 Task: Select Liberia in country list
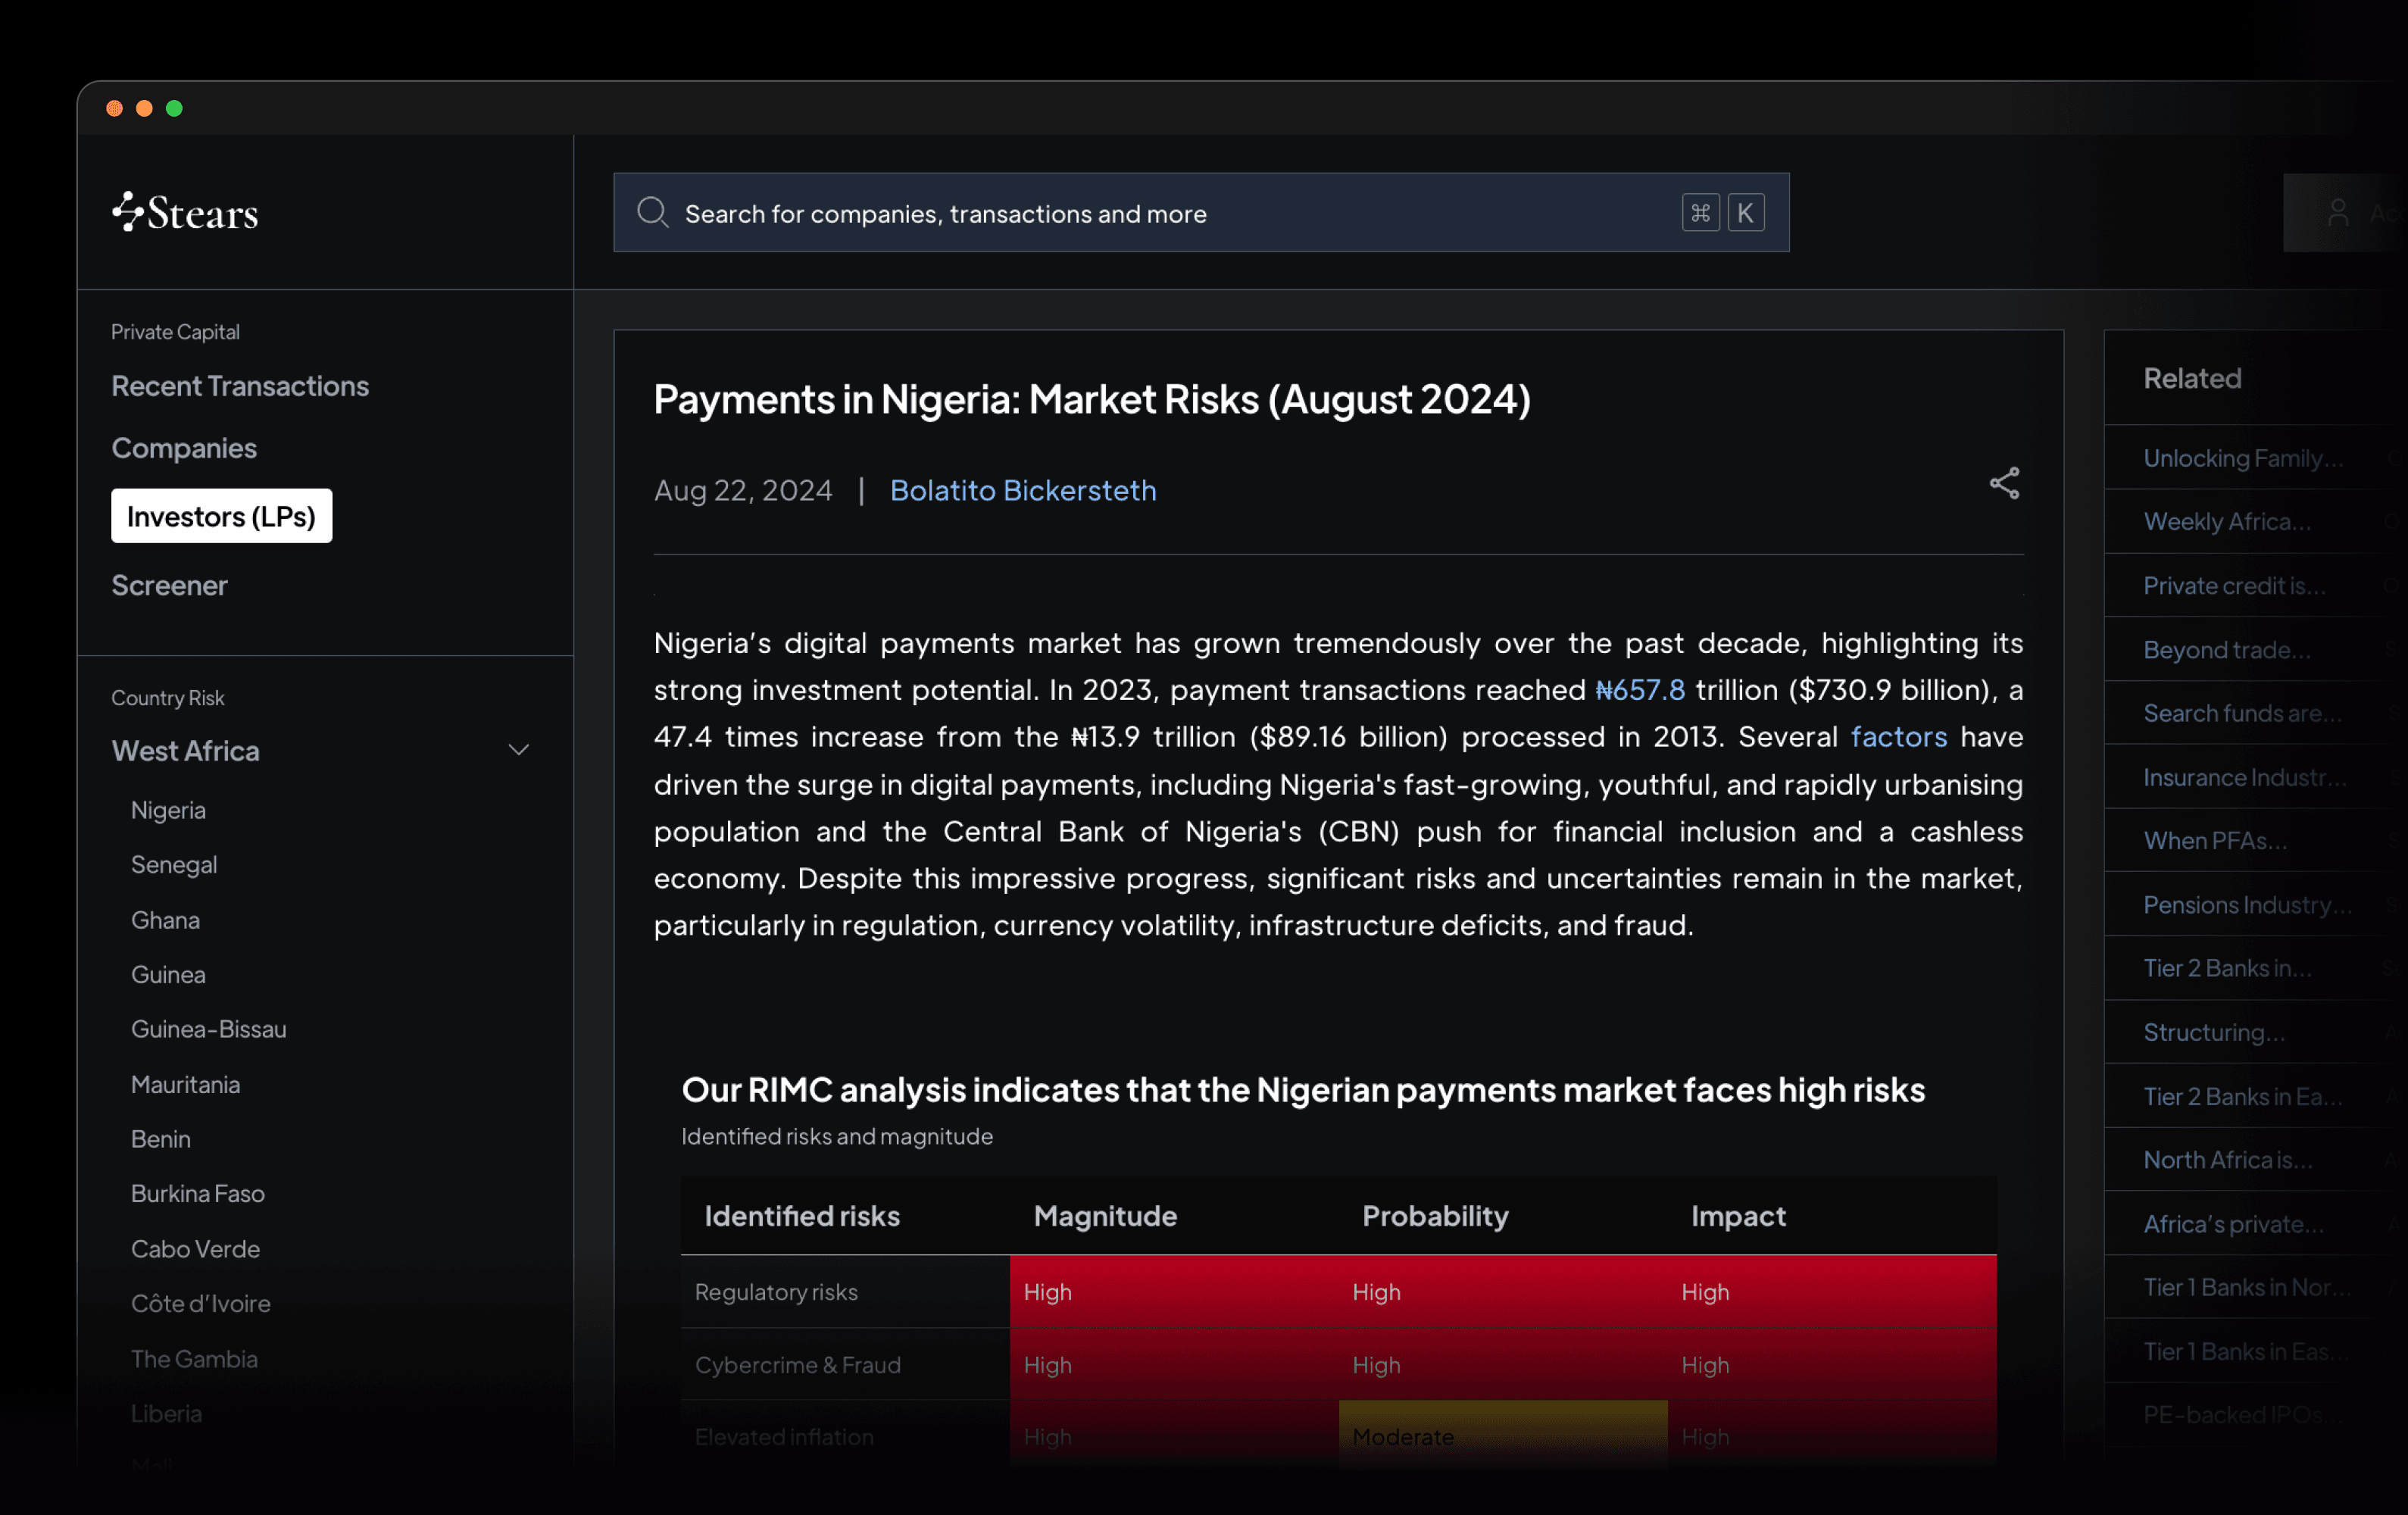(166, 1414)
